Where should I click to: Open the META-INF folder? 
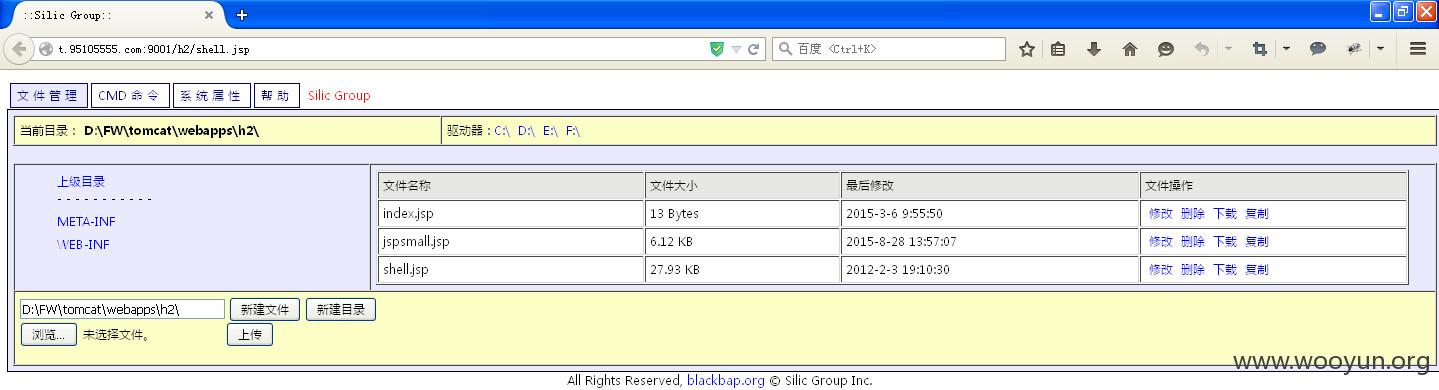click(86, 222)
